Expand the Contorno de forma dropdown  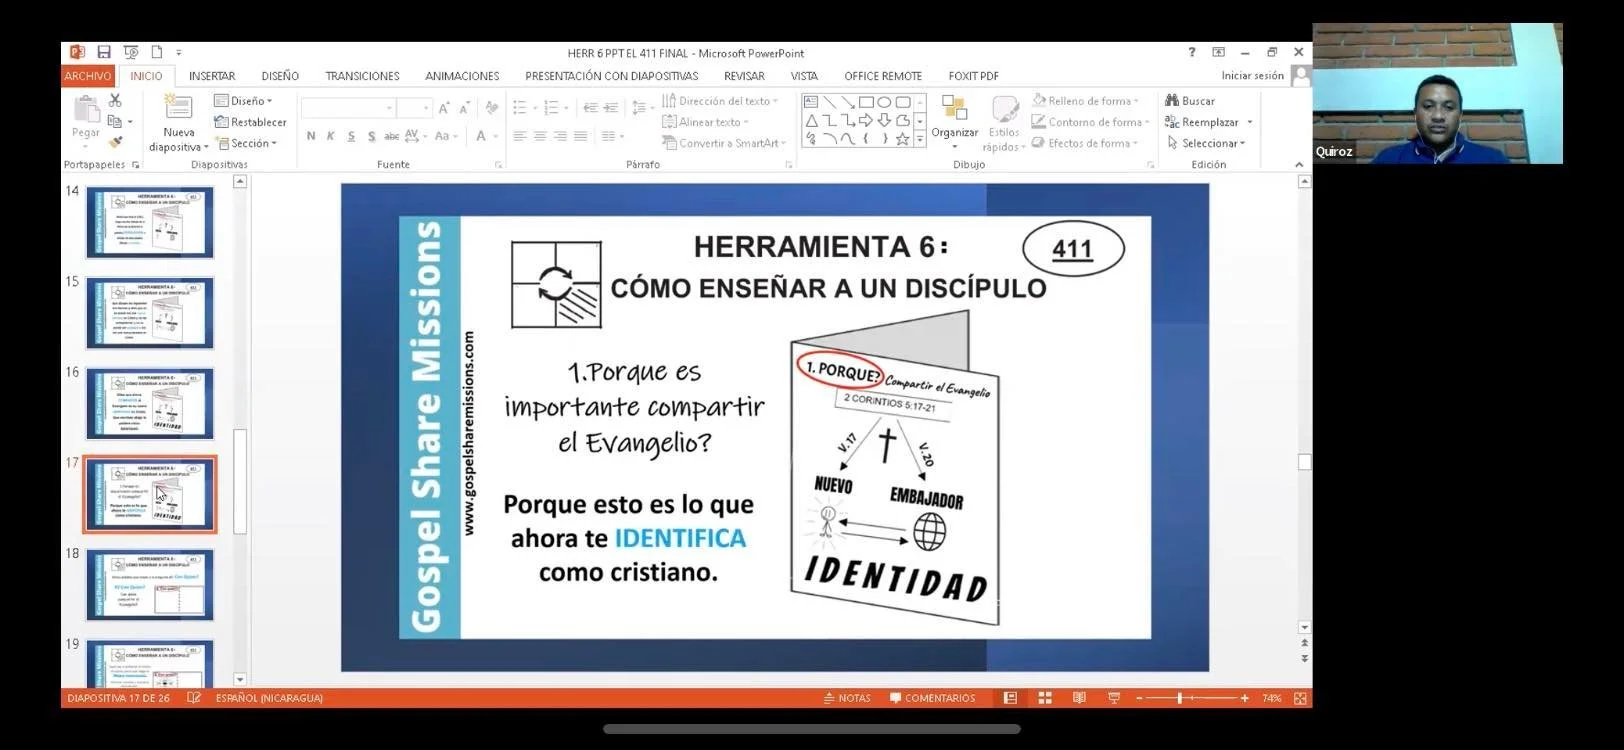pos(1091,122)
